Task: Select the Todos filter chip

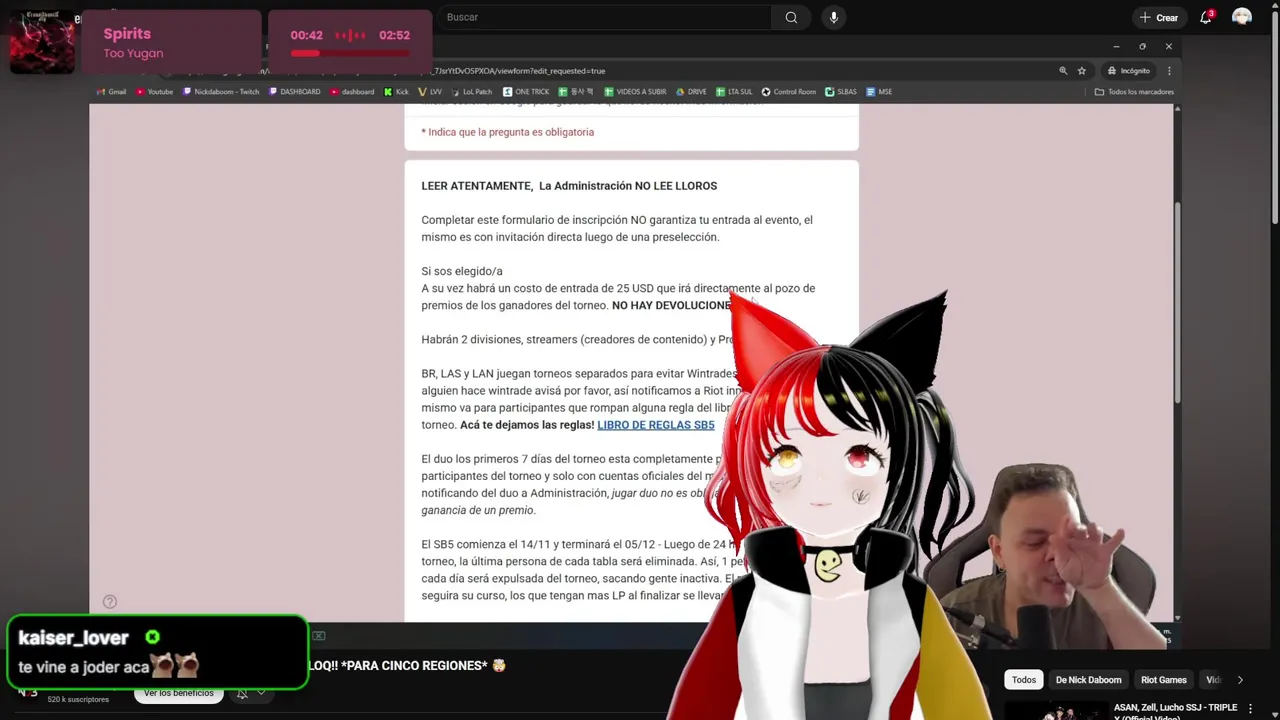Action: coord(1023,680)
